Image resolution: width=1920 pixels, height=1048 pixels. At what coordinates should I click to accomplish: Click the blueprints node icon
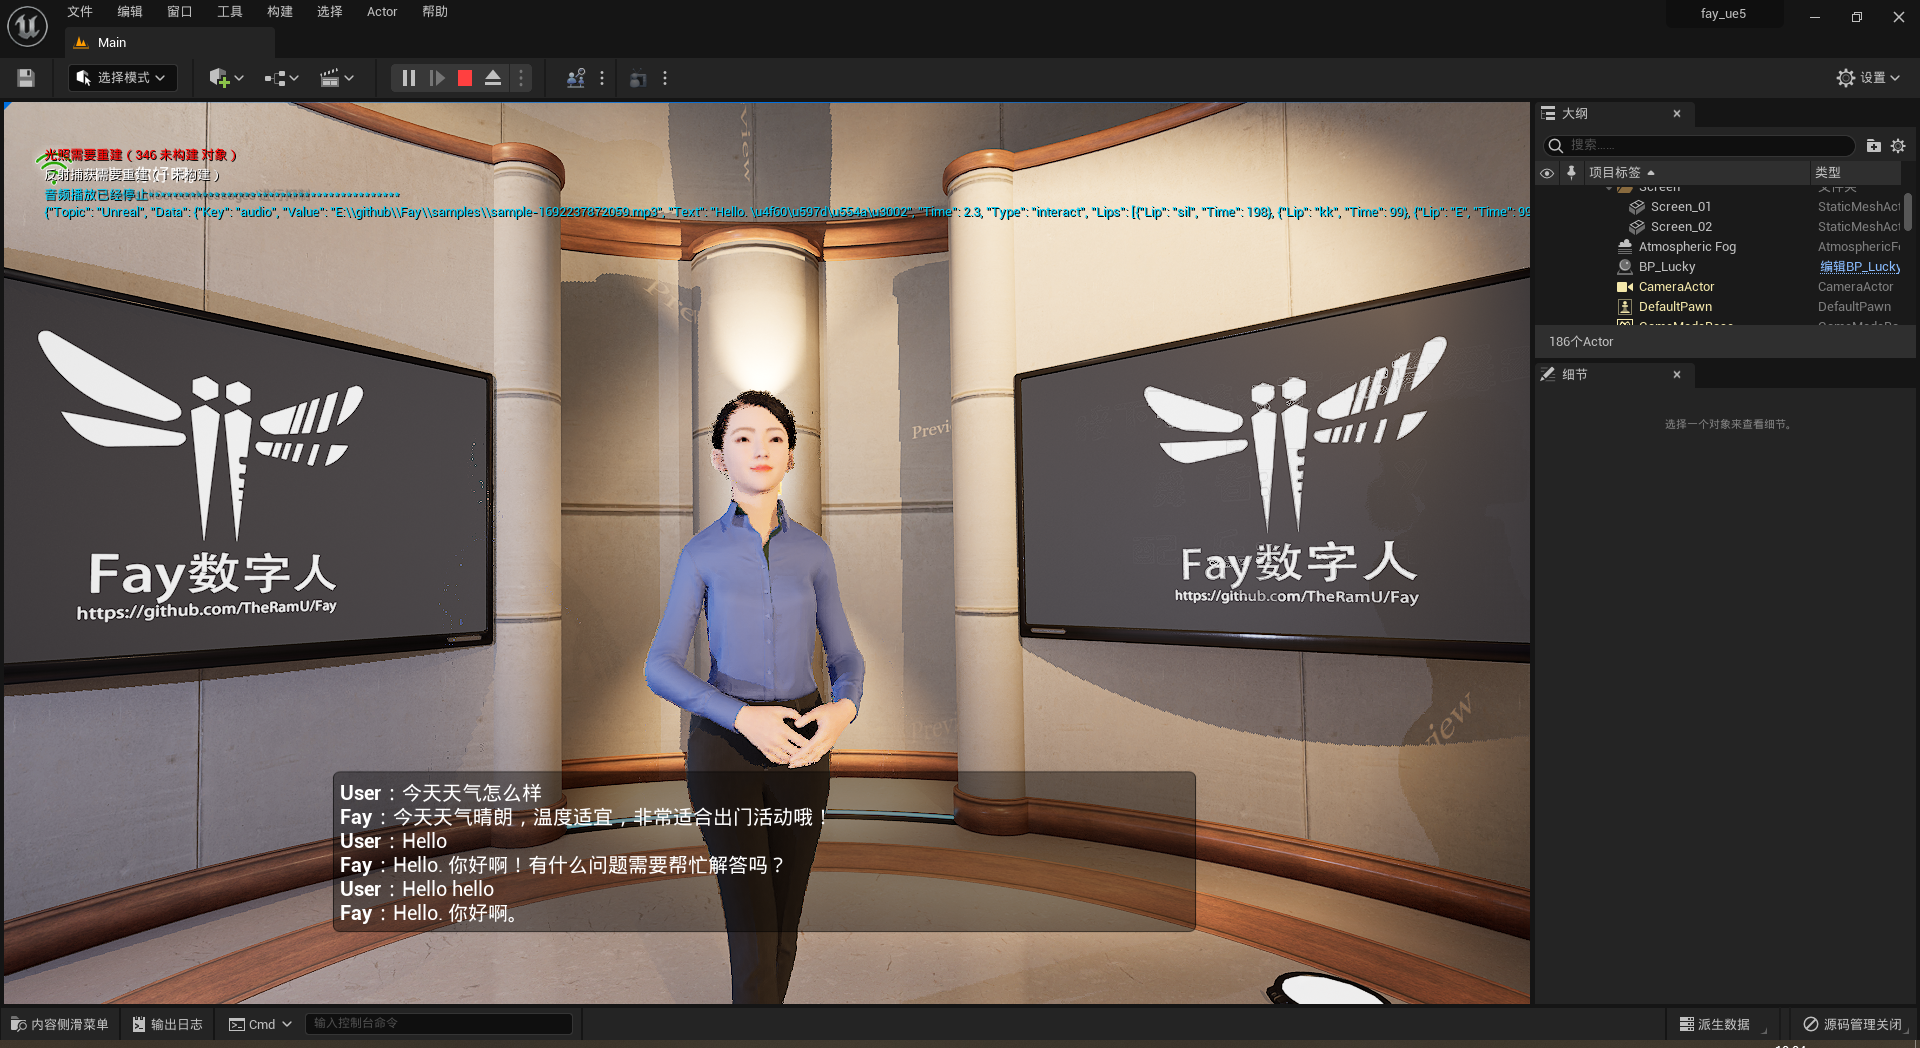tap(275, 78)
